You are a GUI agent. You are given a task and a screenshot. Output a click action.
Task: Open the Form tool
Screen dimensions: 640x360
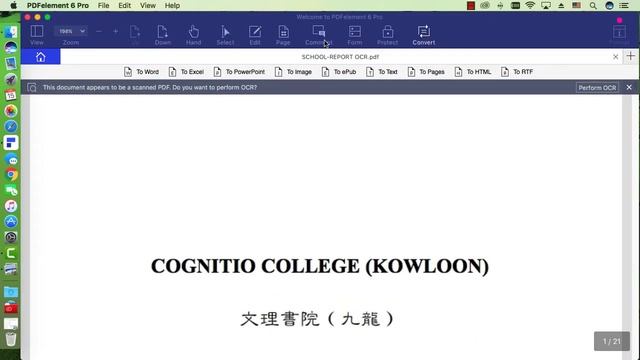[x=355, y=35]
